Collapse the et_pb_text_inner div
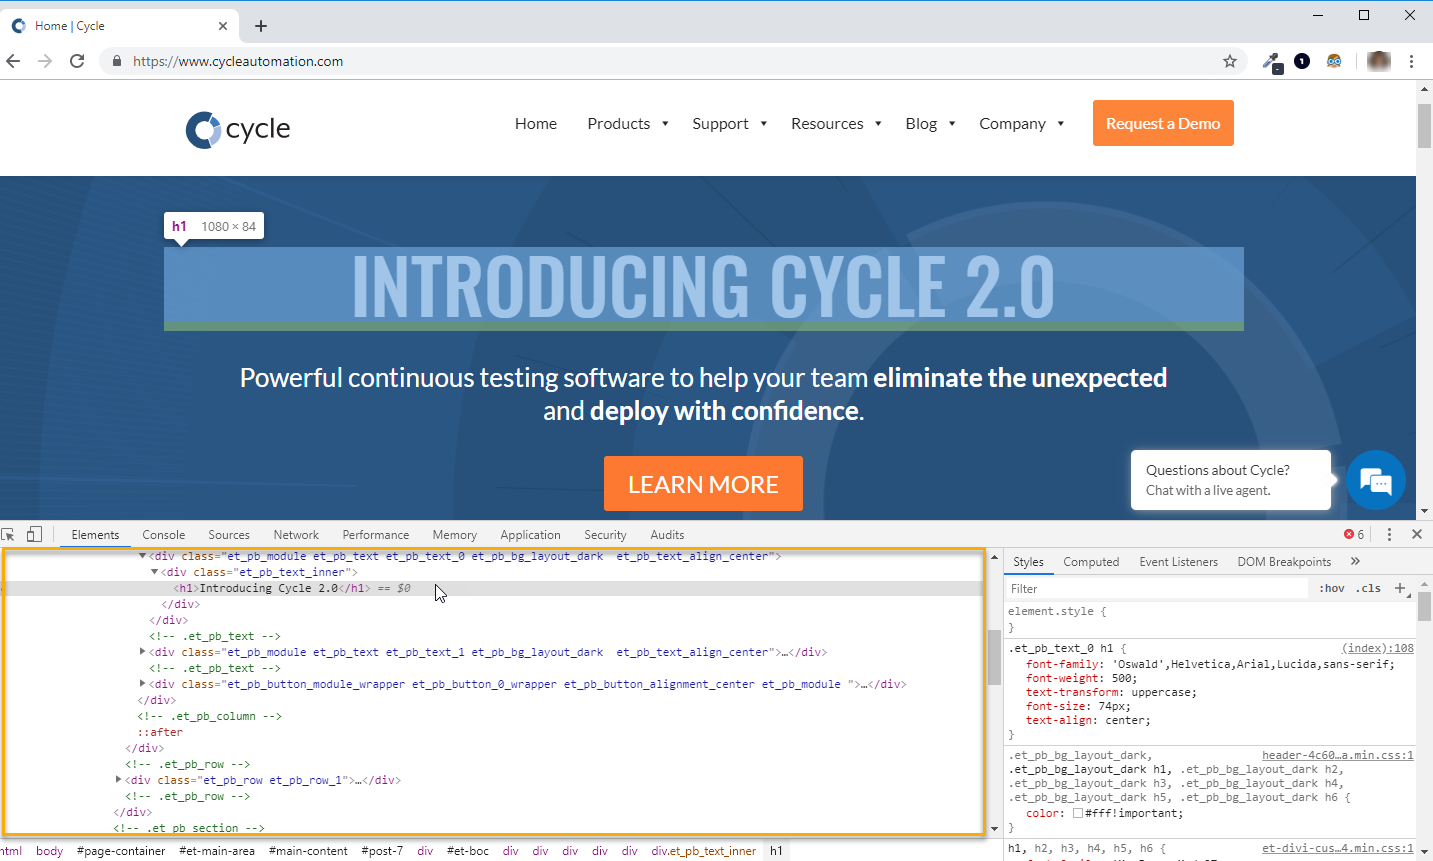 coord(154,571)
